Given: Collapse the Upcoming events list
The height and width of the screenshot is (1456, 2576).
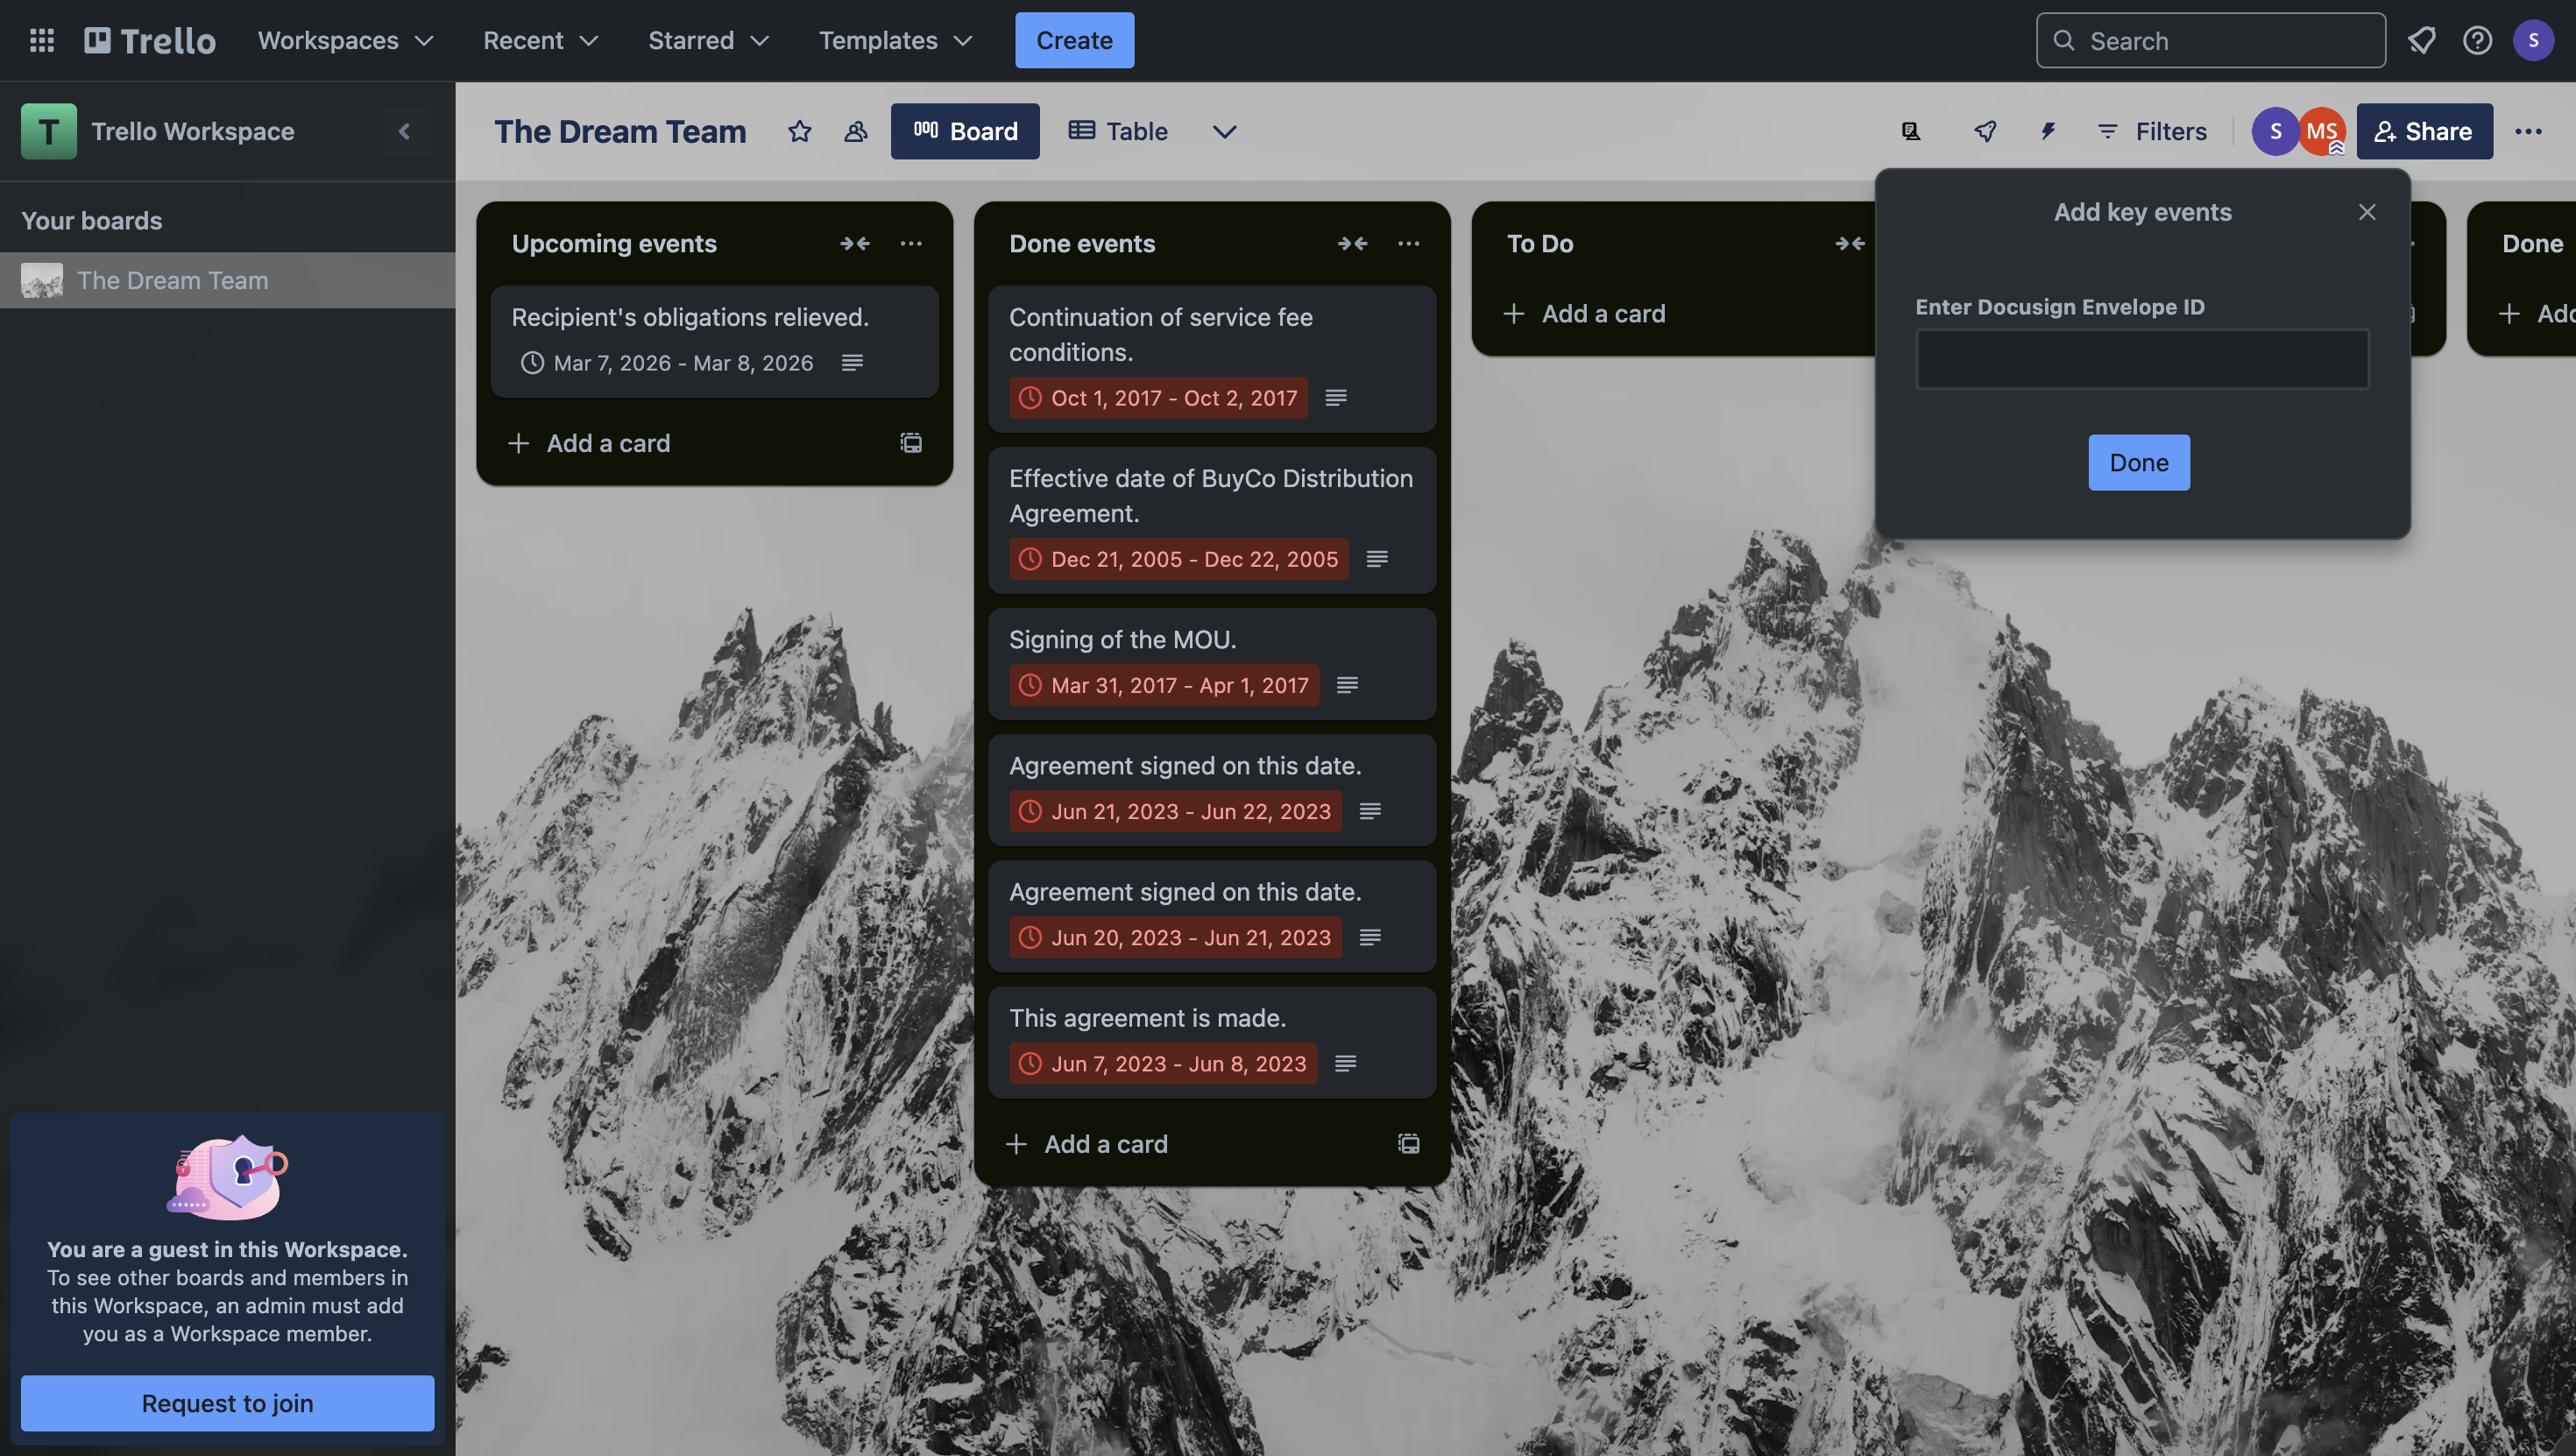Looking at the screenshot, I should (x=854, y=243).
